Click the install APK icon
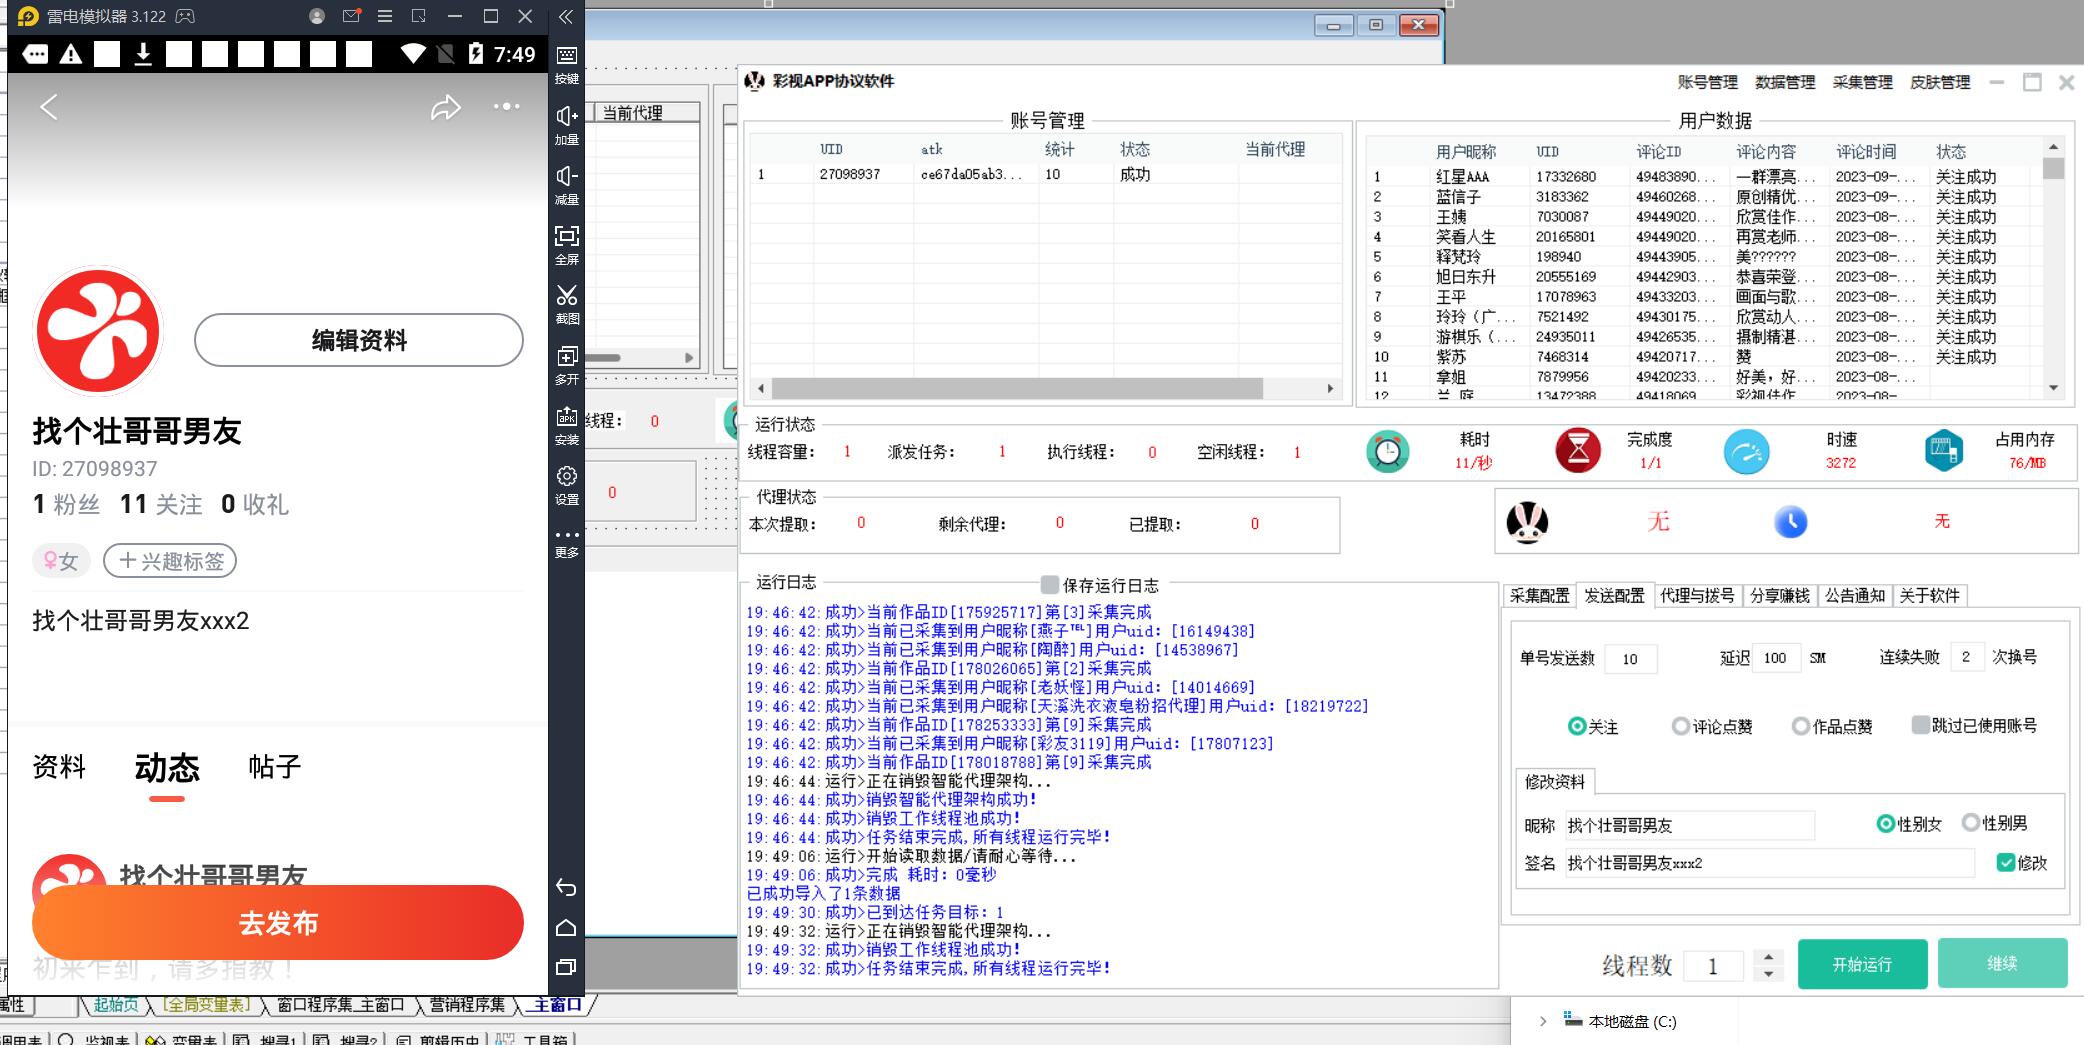Image resolution: width=2084 pixels, height=1045 pixels. 567,416
